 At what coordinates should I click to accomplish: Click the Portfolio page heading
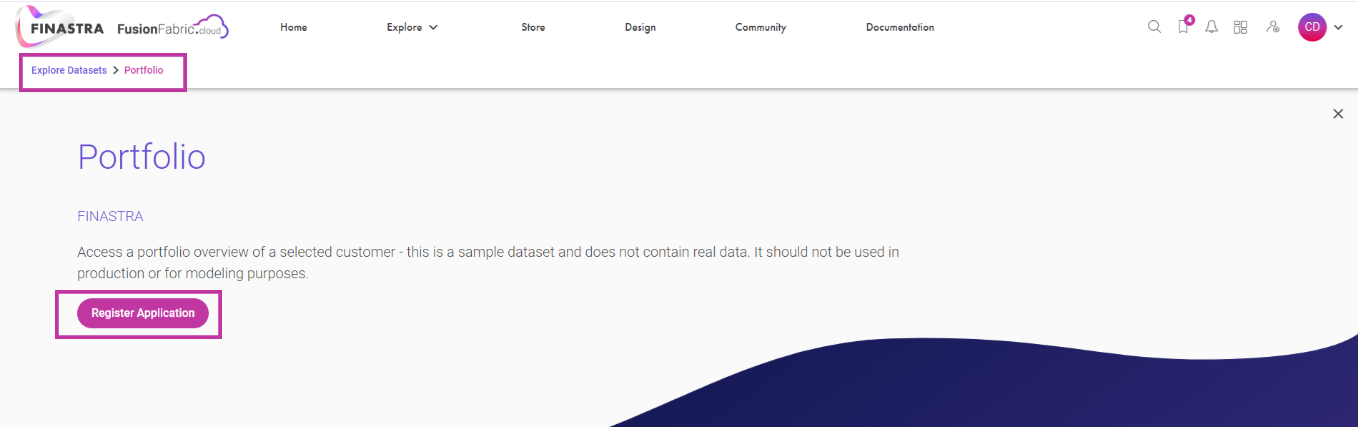(x=142, y=158)
